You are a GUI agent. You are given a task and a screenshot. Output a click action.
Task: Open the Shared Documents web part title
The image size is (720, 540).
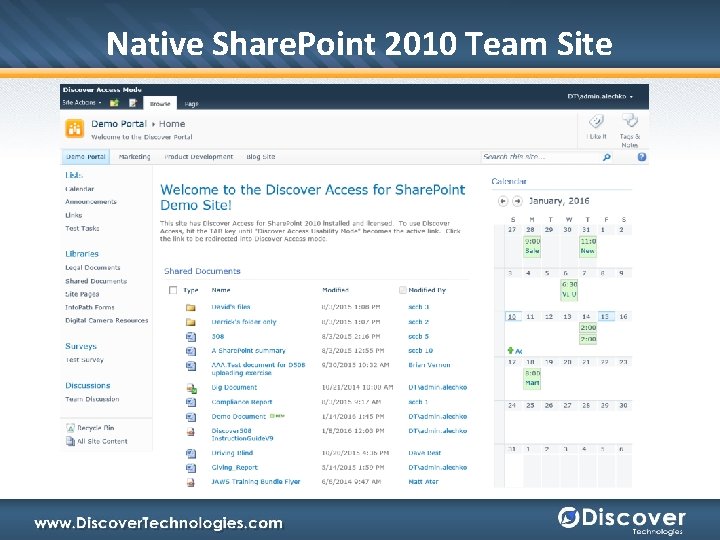[202, 271]
